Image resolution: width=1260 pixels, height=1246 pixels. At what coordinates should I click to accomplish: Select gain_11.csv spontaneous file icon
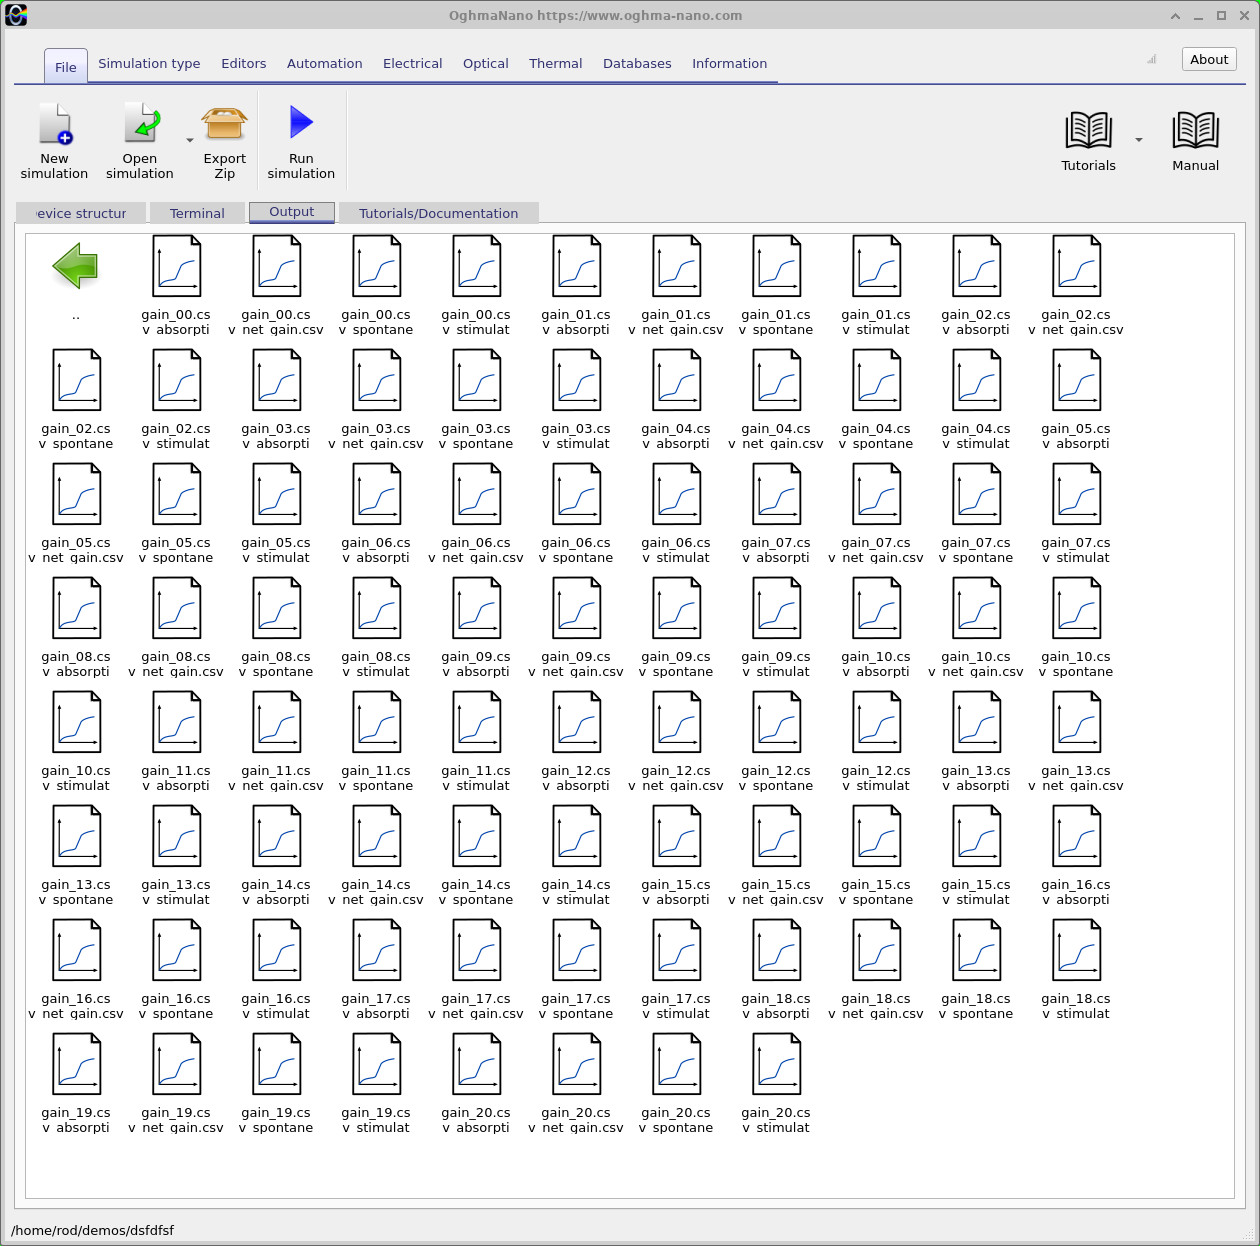coord(376,722)
